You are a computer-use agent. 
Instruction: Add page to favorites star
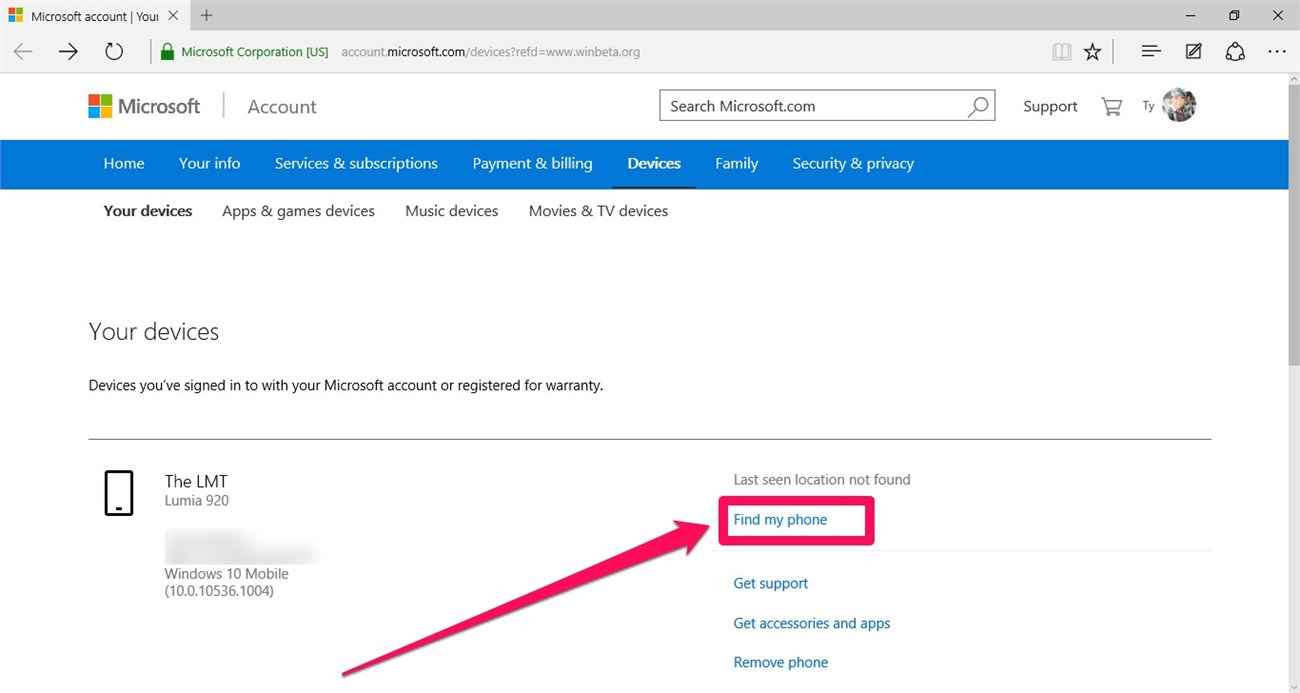(1092, 52)
